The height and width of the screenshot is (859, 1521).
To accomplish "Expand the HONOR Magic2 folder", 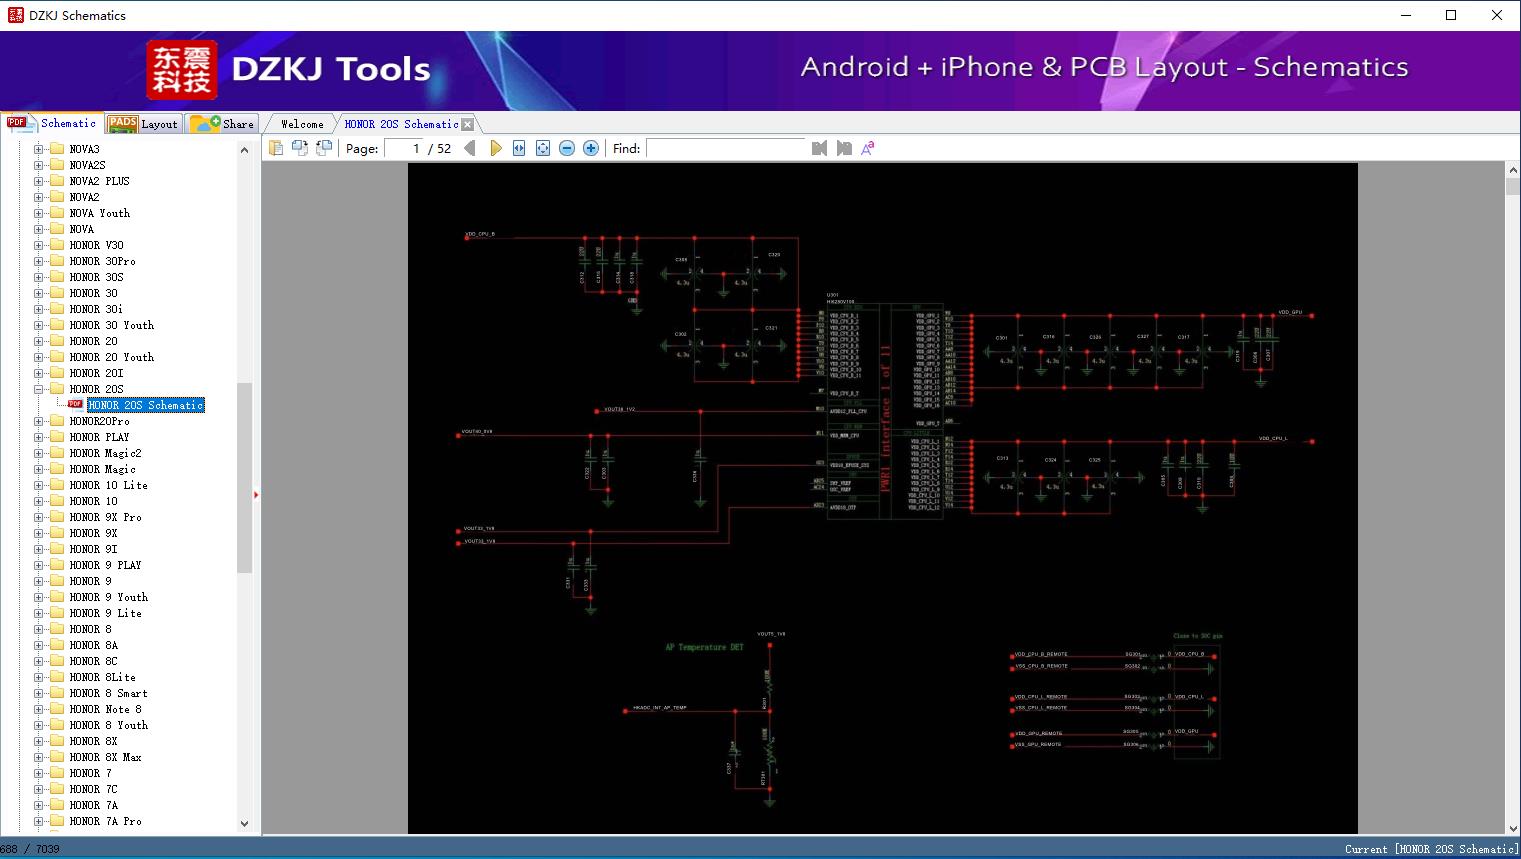I will pyautogui.click(x=39, y=453).
